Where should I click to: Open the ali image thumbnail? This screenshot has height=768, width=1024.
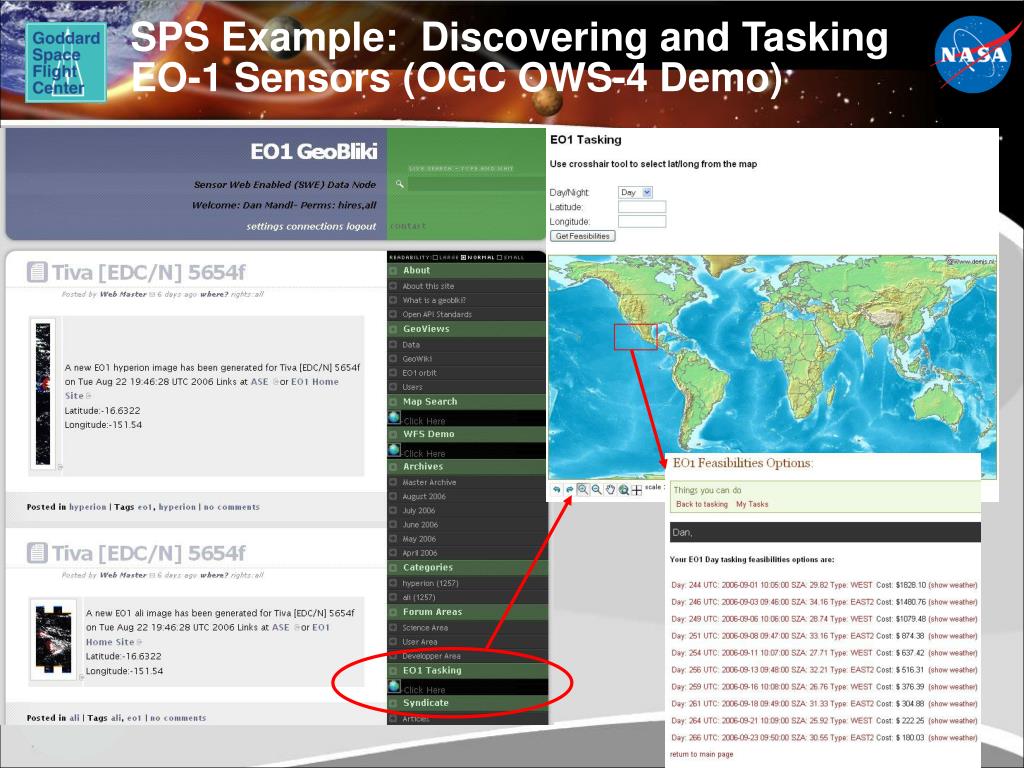54,640
